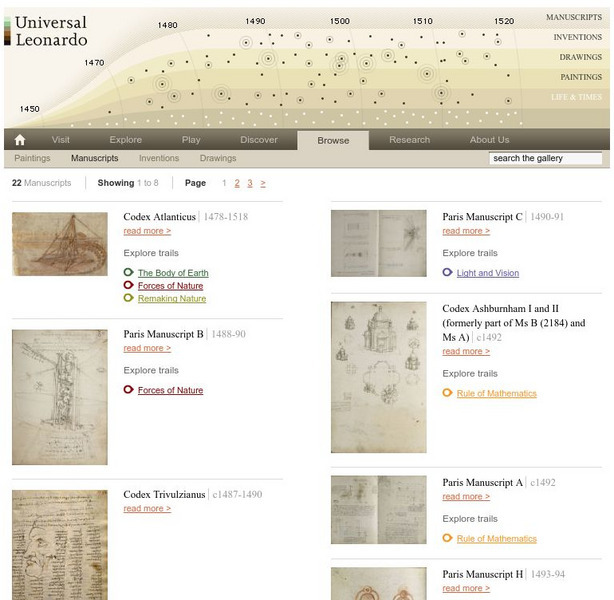The width and height of the screenshot is (614, 600).
Task: Open the Play menu
Action: coord(191,140)
